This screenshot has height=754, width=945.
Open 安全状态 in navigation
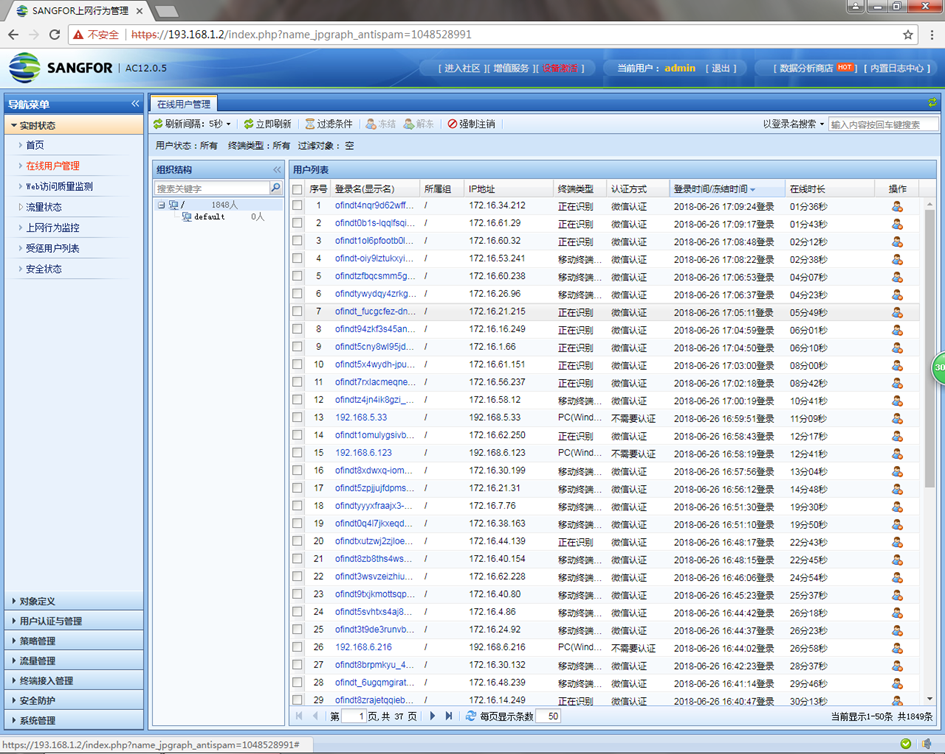pyautogui.click(x=43, y=269)
